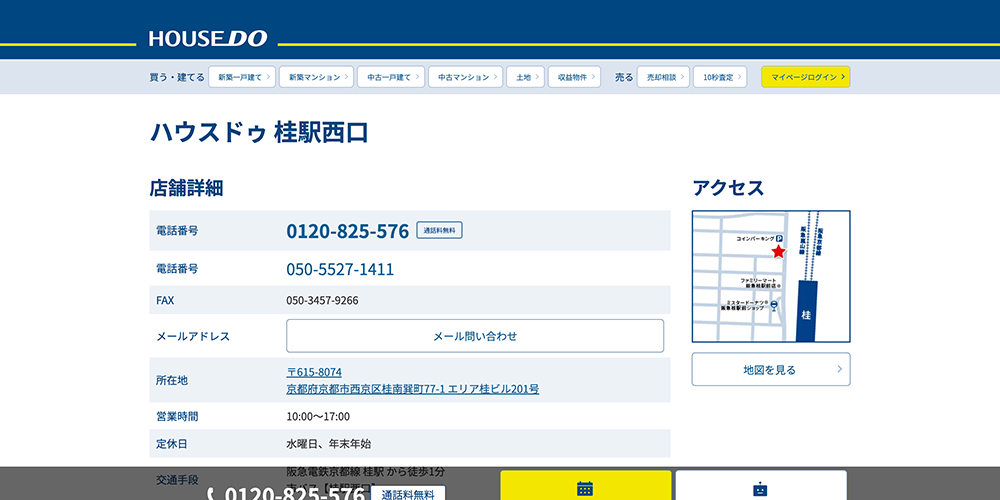Screen dimensions: 1000x500
Task: Click the FAX row label
Action: tap(165, 300)
